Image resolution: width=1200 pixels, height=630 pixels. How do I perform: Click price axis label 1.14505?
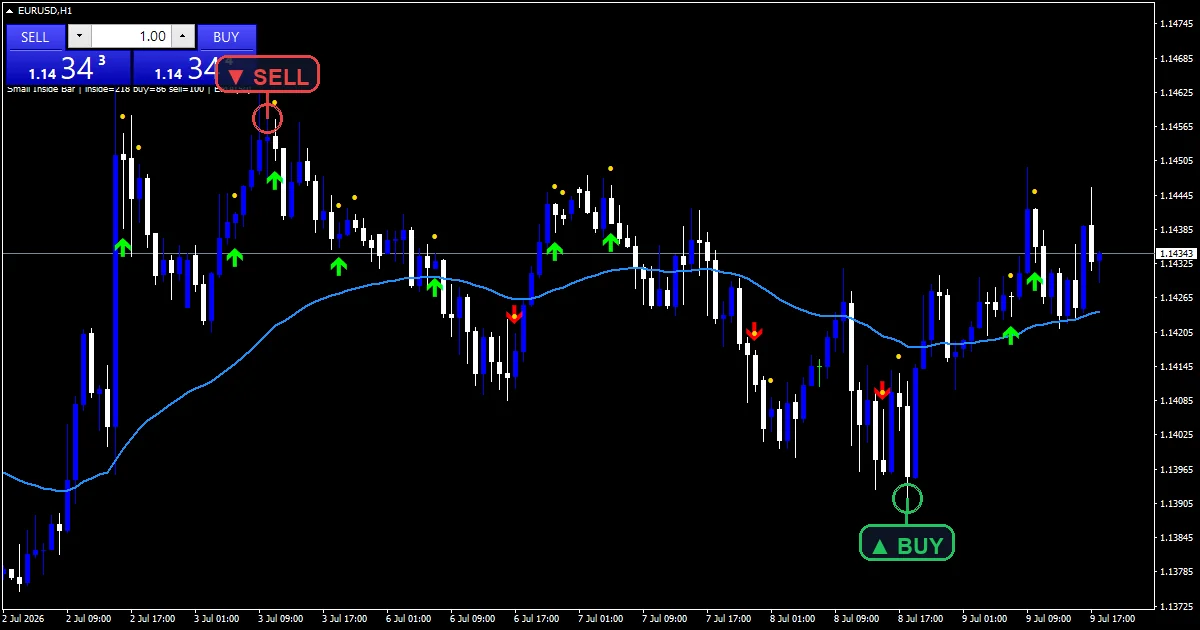(x=1179, y=161)
